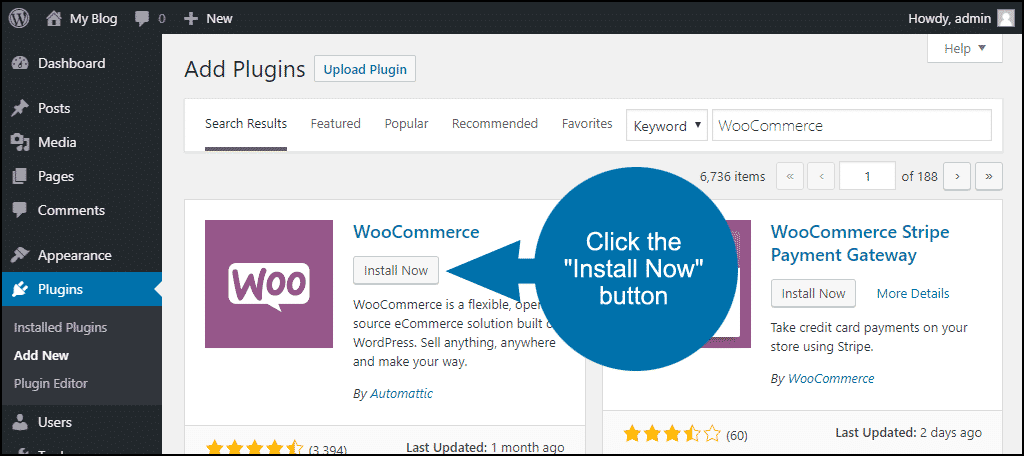Viewport: 1024px width, 456px height.
Task: Click the plugin search field with WooCommerce
Action: [852, 125]
